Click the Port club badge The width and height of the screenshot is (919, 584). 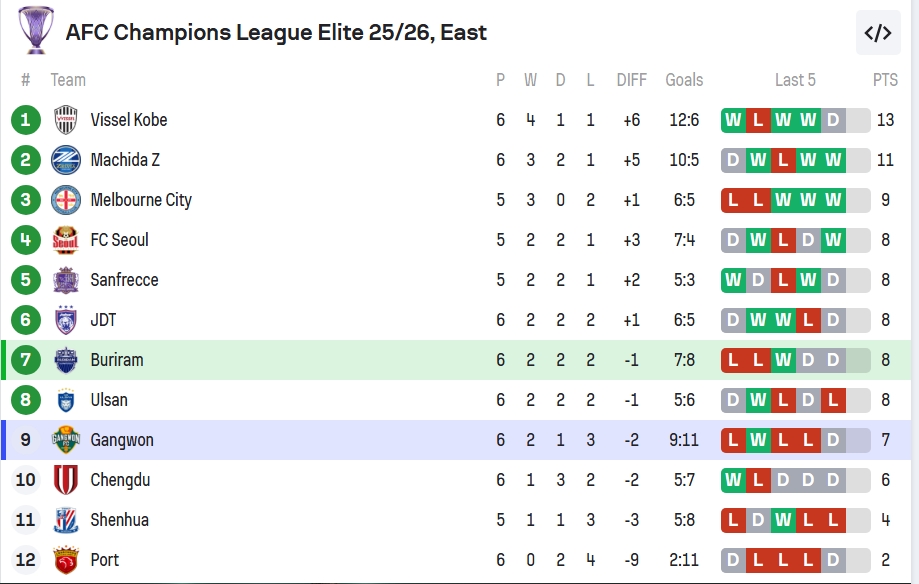66,560
